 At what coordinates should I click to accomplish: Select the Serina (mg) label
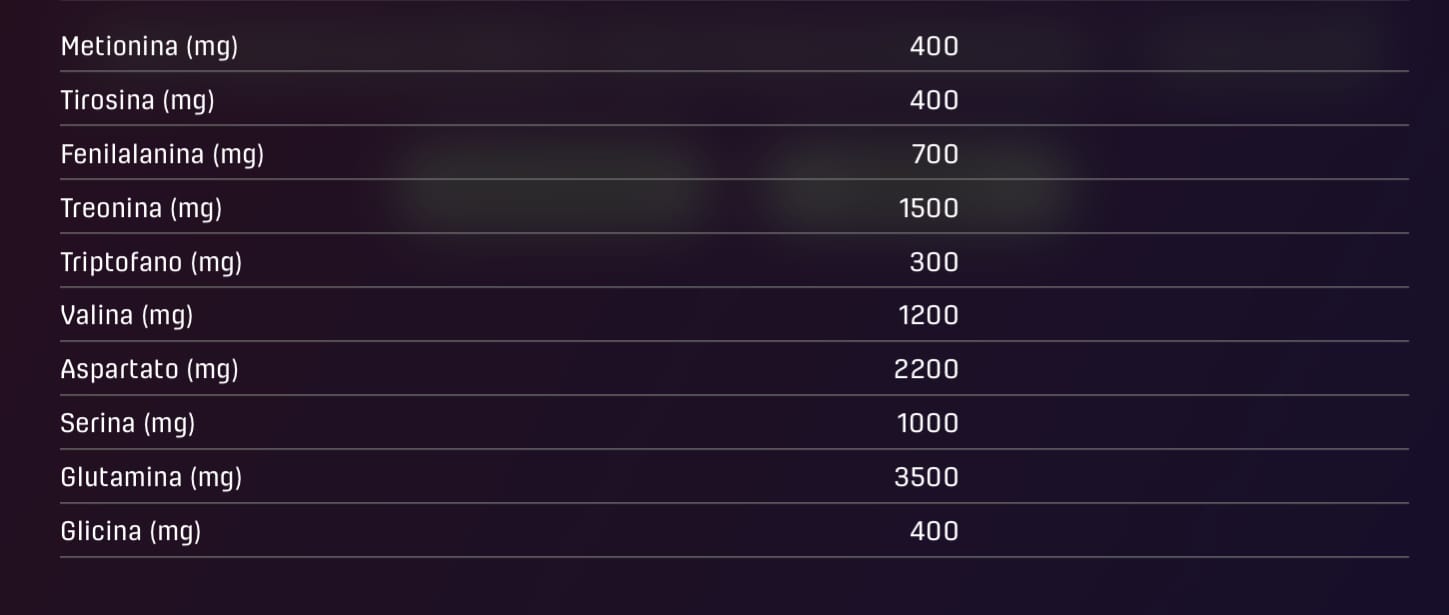click(127, 424)
